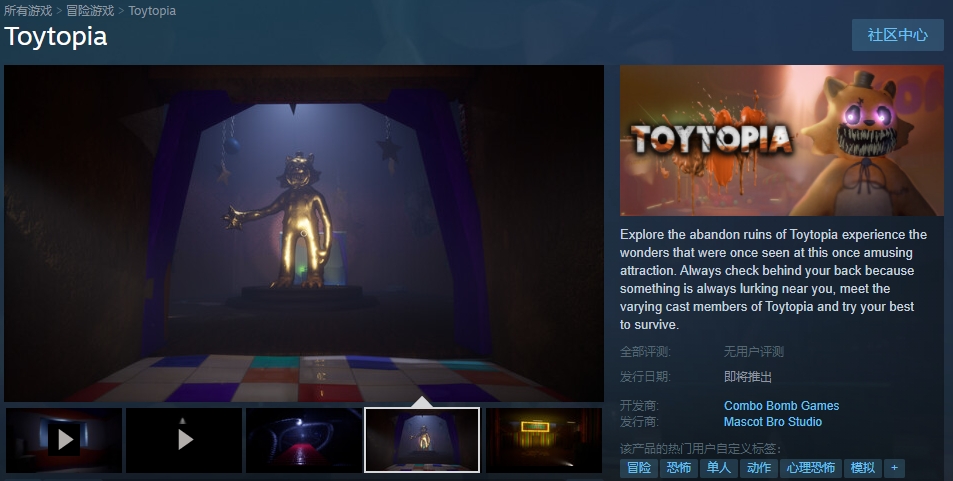The width and height of the screenshot is (953, 481).
Task: Select the 冒险 tag
Action: point(639,468)
